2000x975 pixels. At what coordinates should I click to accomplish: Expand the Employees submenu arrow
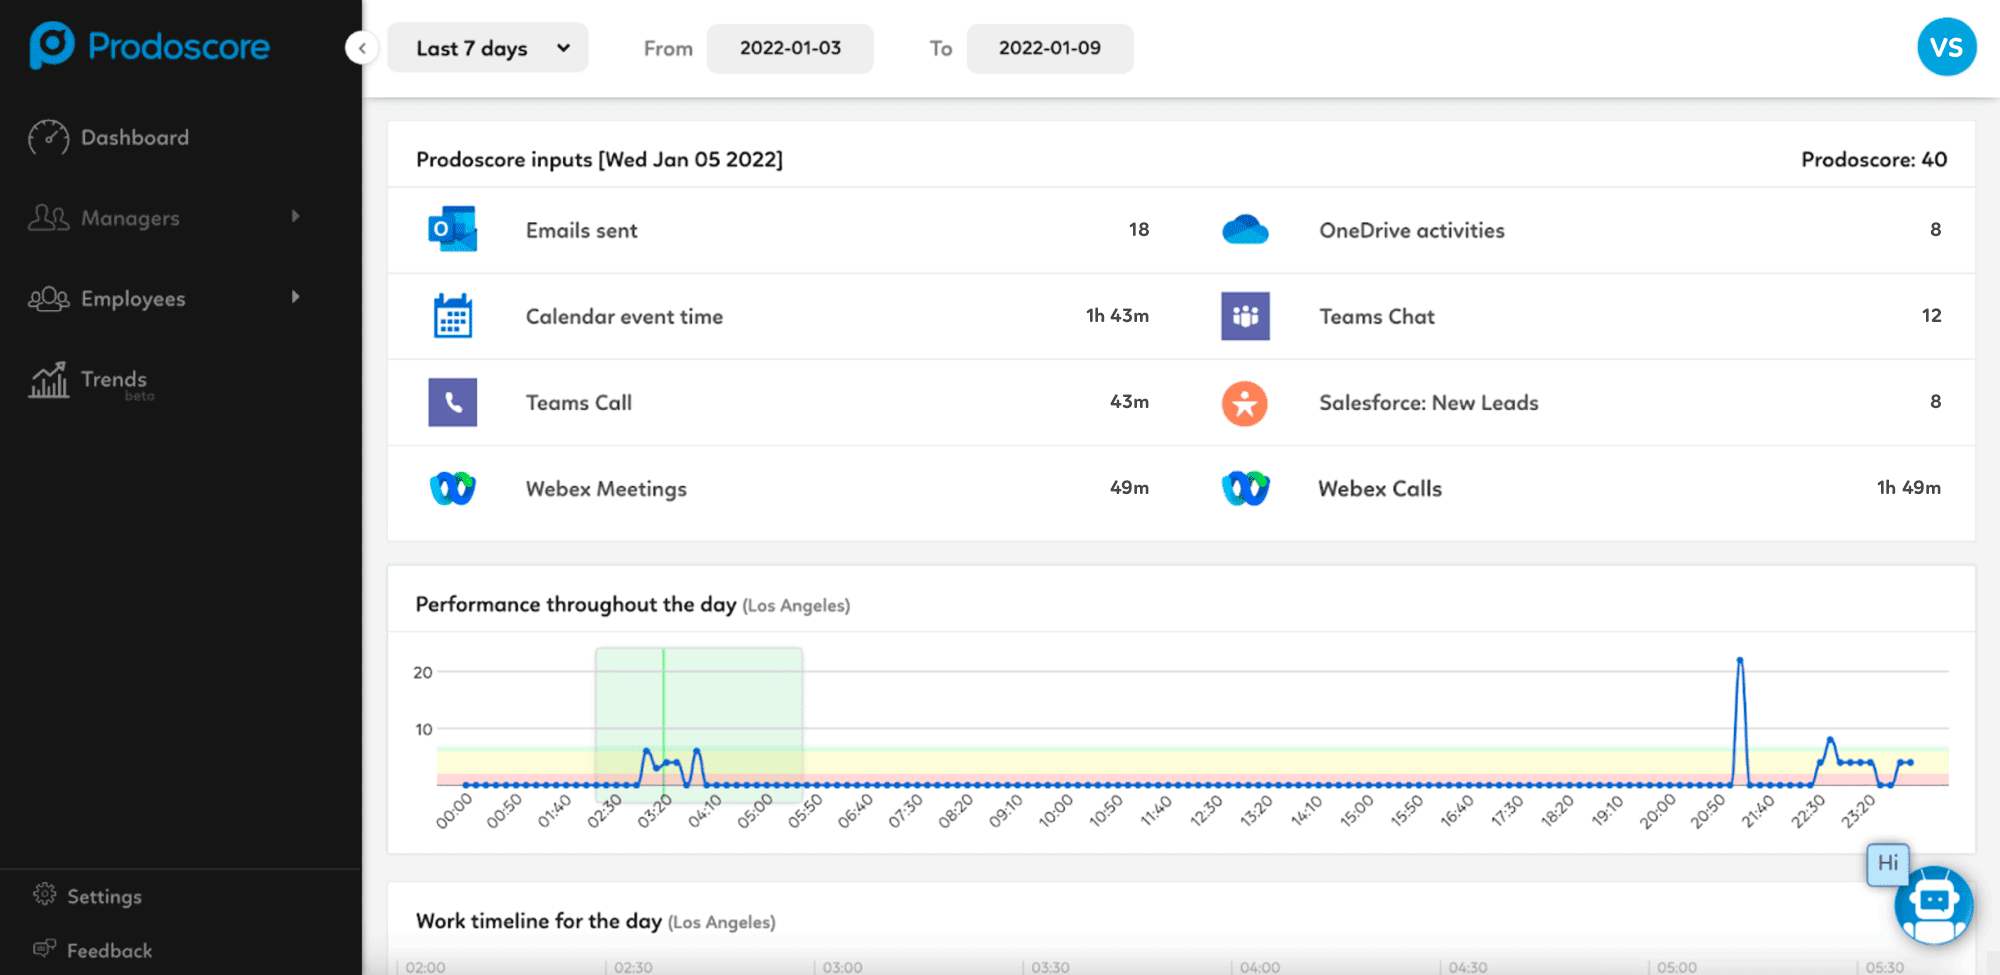point(295,297)
